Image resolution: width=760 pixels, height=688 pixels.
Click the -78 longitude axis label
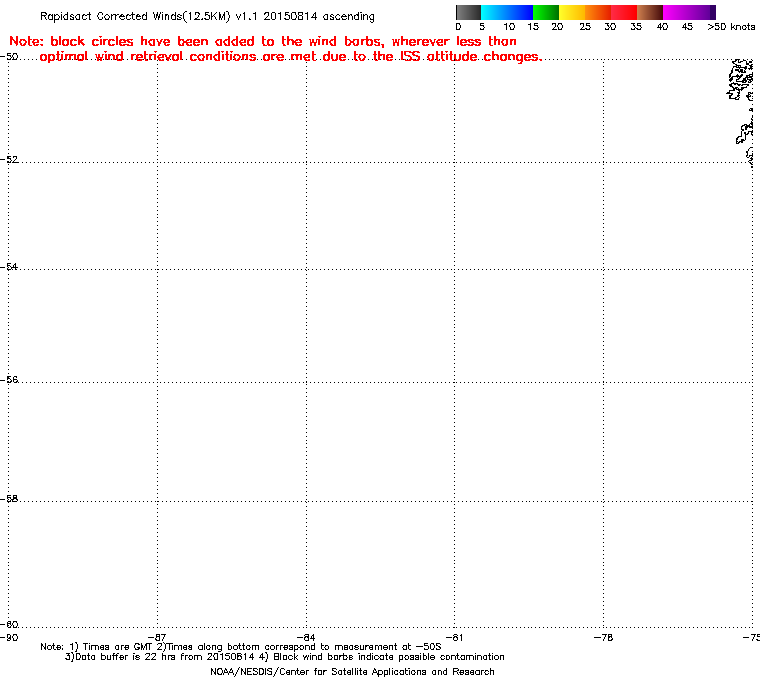(603, 637)
